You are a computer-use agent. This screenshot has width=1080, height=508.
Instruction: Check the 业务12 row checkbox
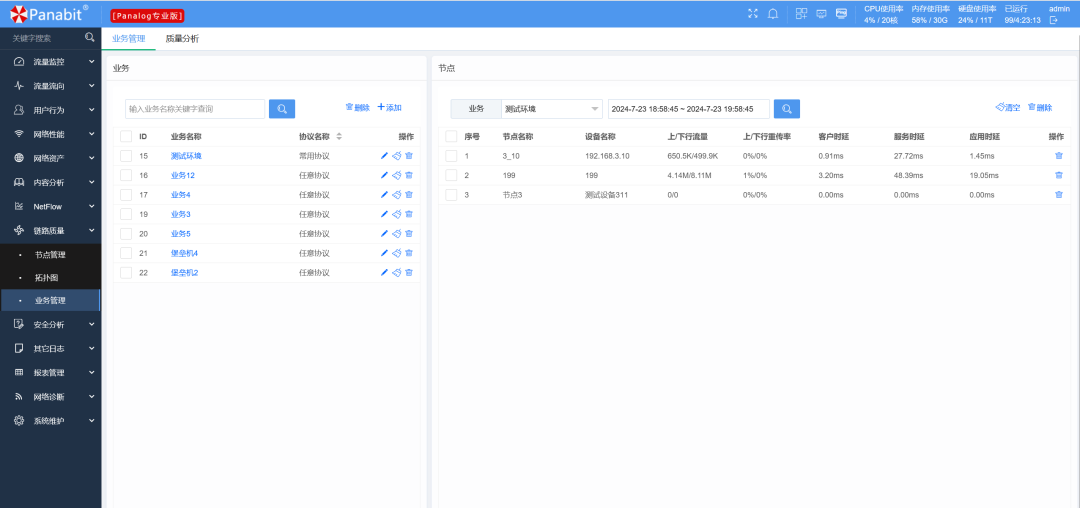pos(126,176)
